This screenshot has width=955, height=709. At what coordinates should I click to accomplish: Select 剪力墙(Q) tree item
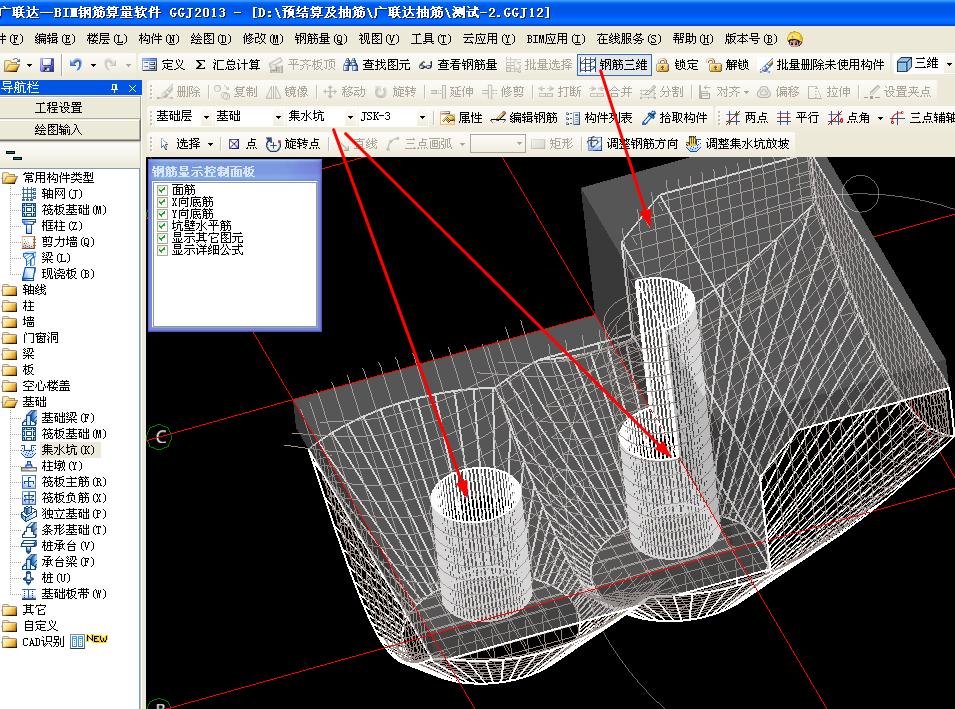click(x=68, y=242)
